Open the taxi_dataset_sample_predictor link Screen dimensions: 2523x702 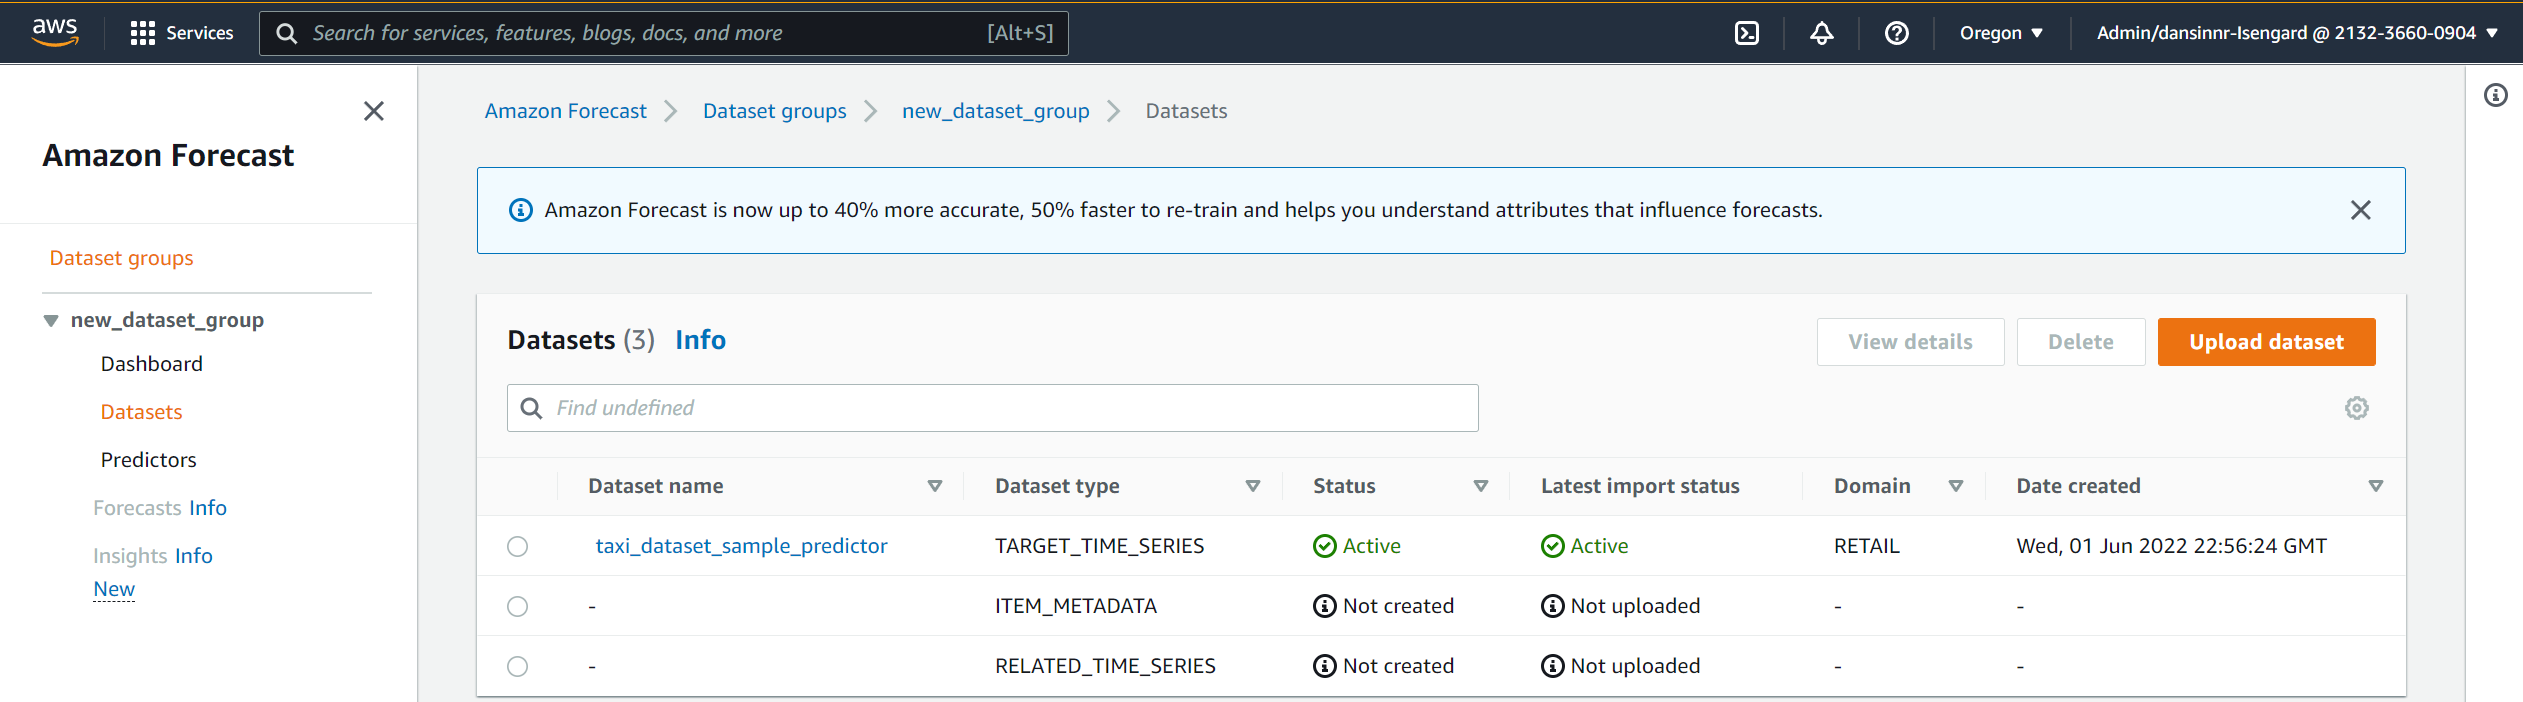click(x=741, y=546)
